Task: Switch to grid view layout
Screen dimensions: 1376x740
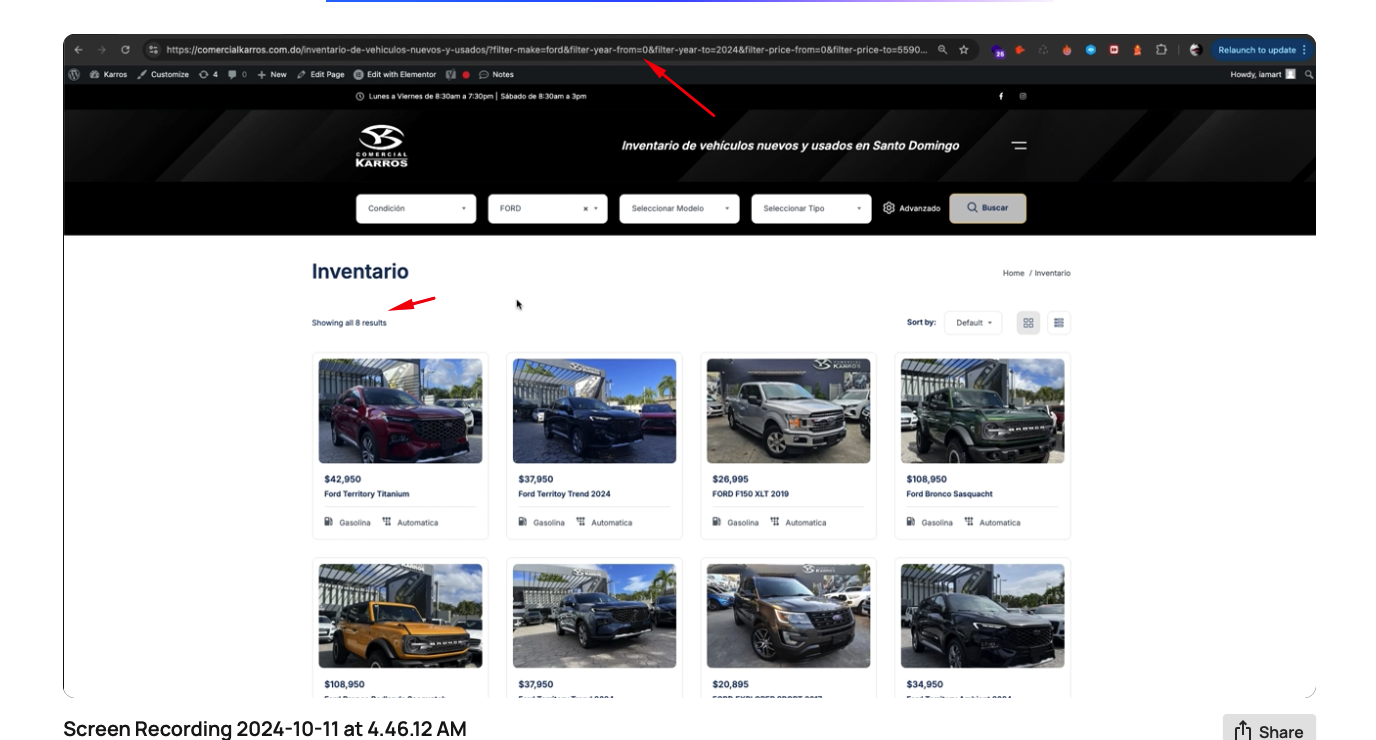Action: pyautogui.click(x=1028, y=323)
